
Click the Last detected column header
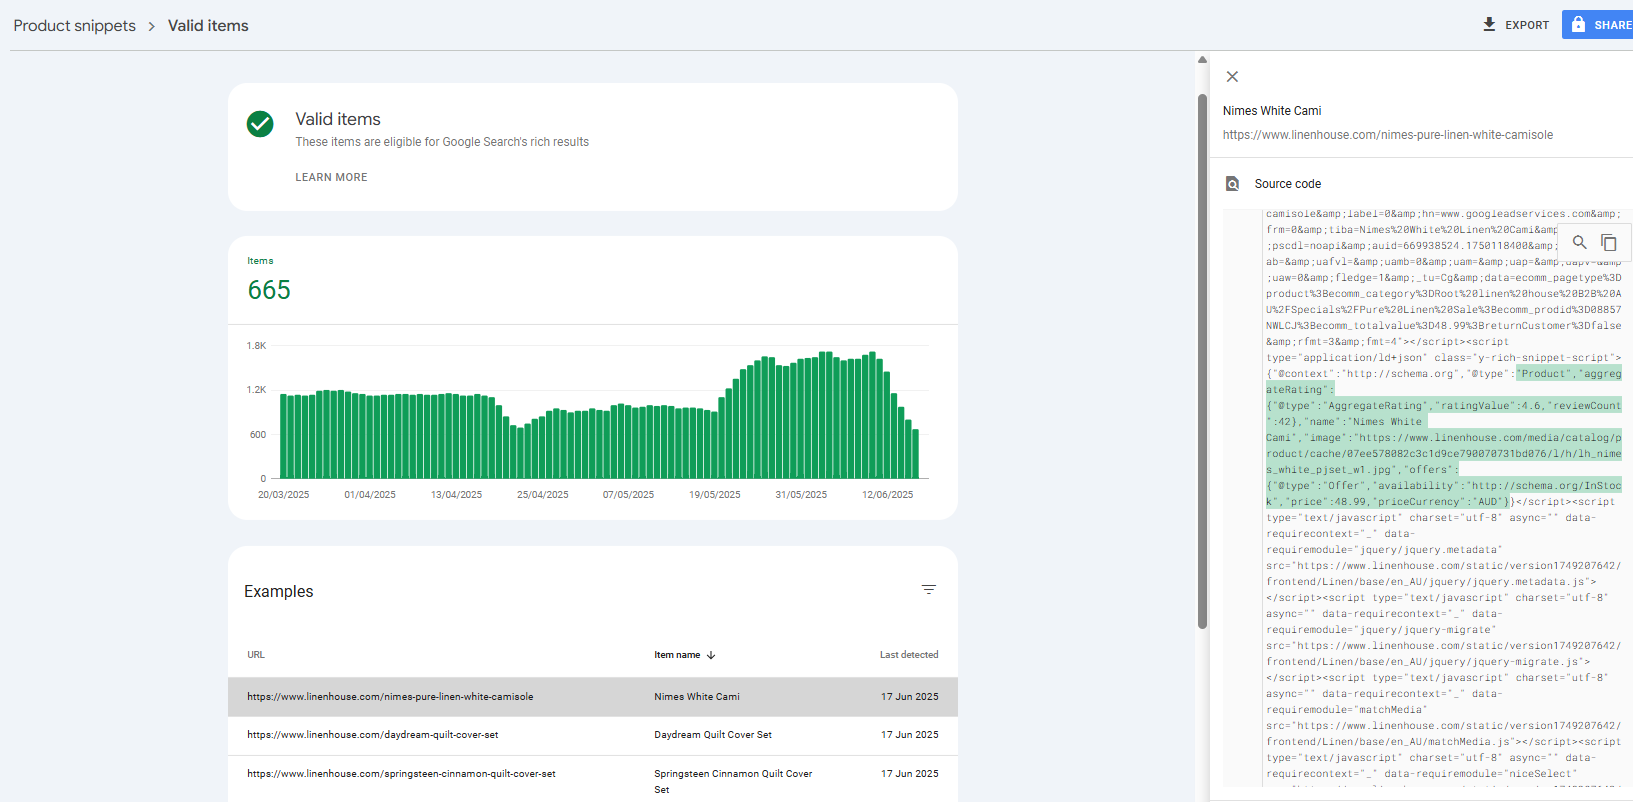click(908, 655)
